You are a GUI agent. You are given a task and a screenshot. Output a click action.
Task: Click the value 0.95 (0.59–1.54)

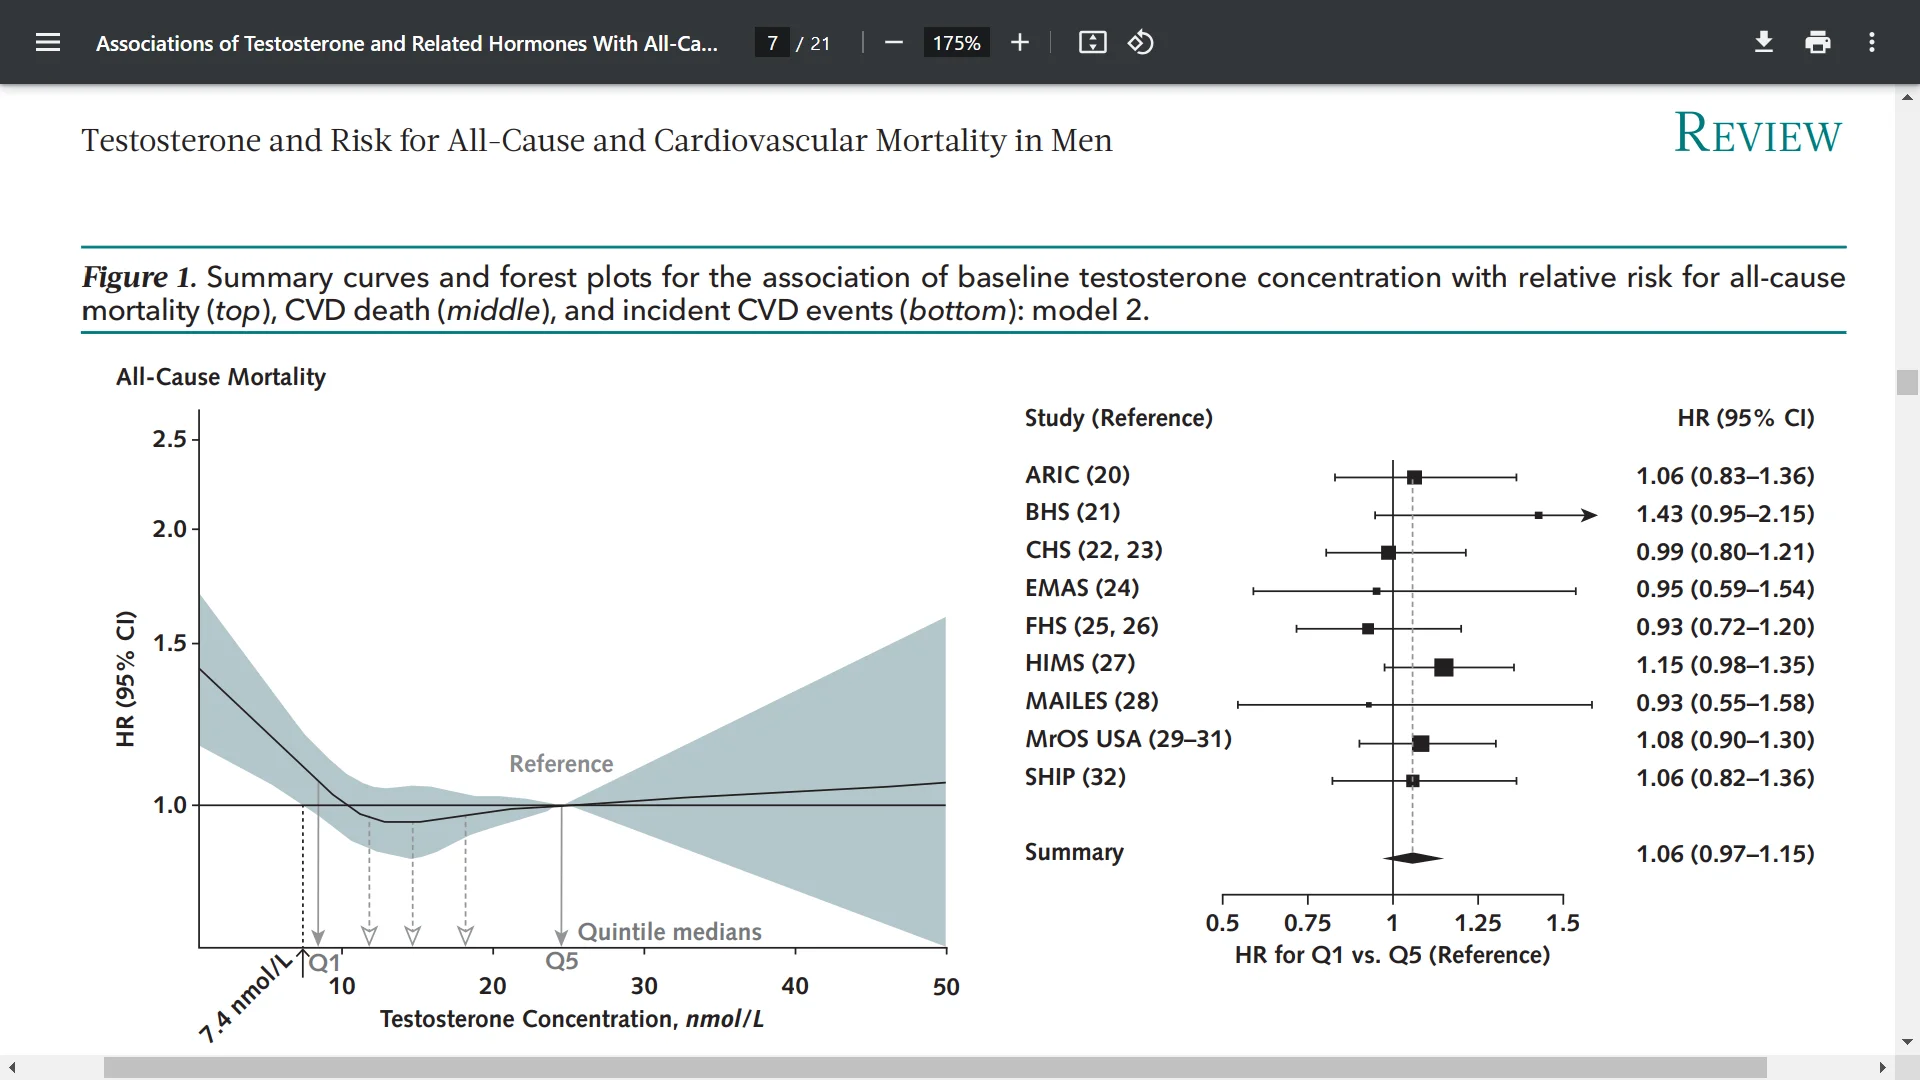[1725, 589]
